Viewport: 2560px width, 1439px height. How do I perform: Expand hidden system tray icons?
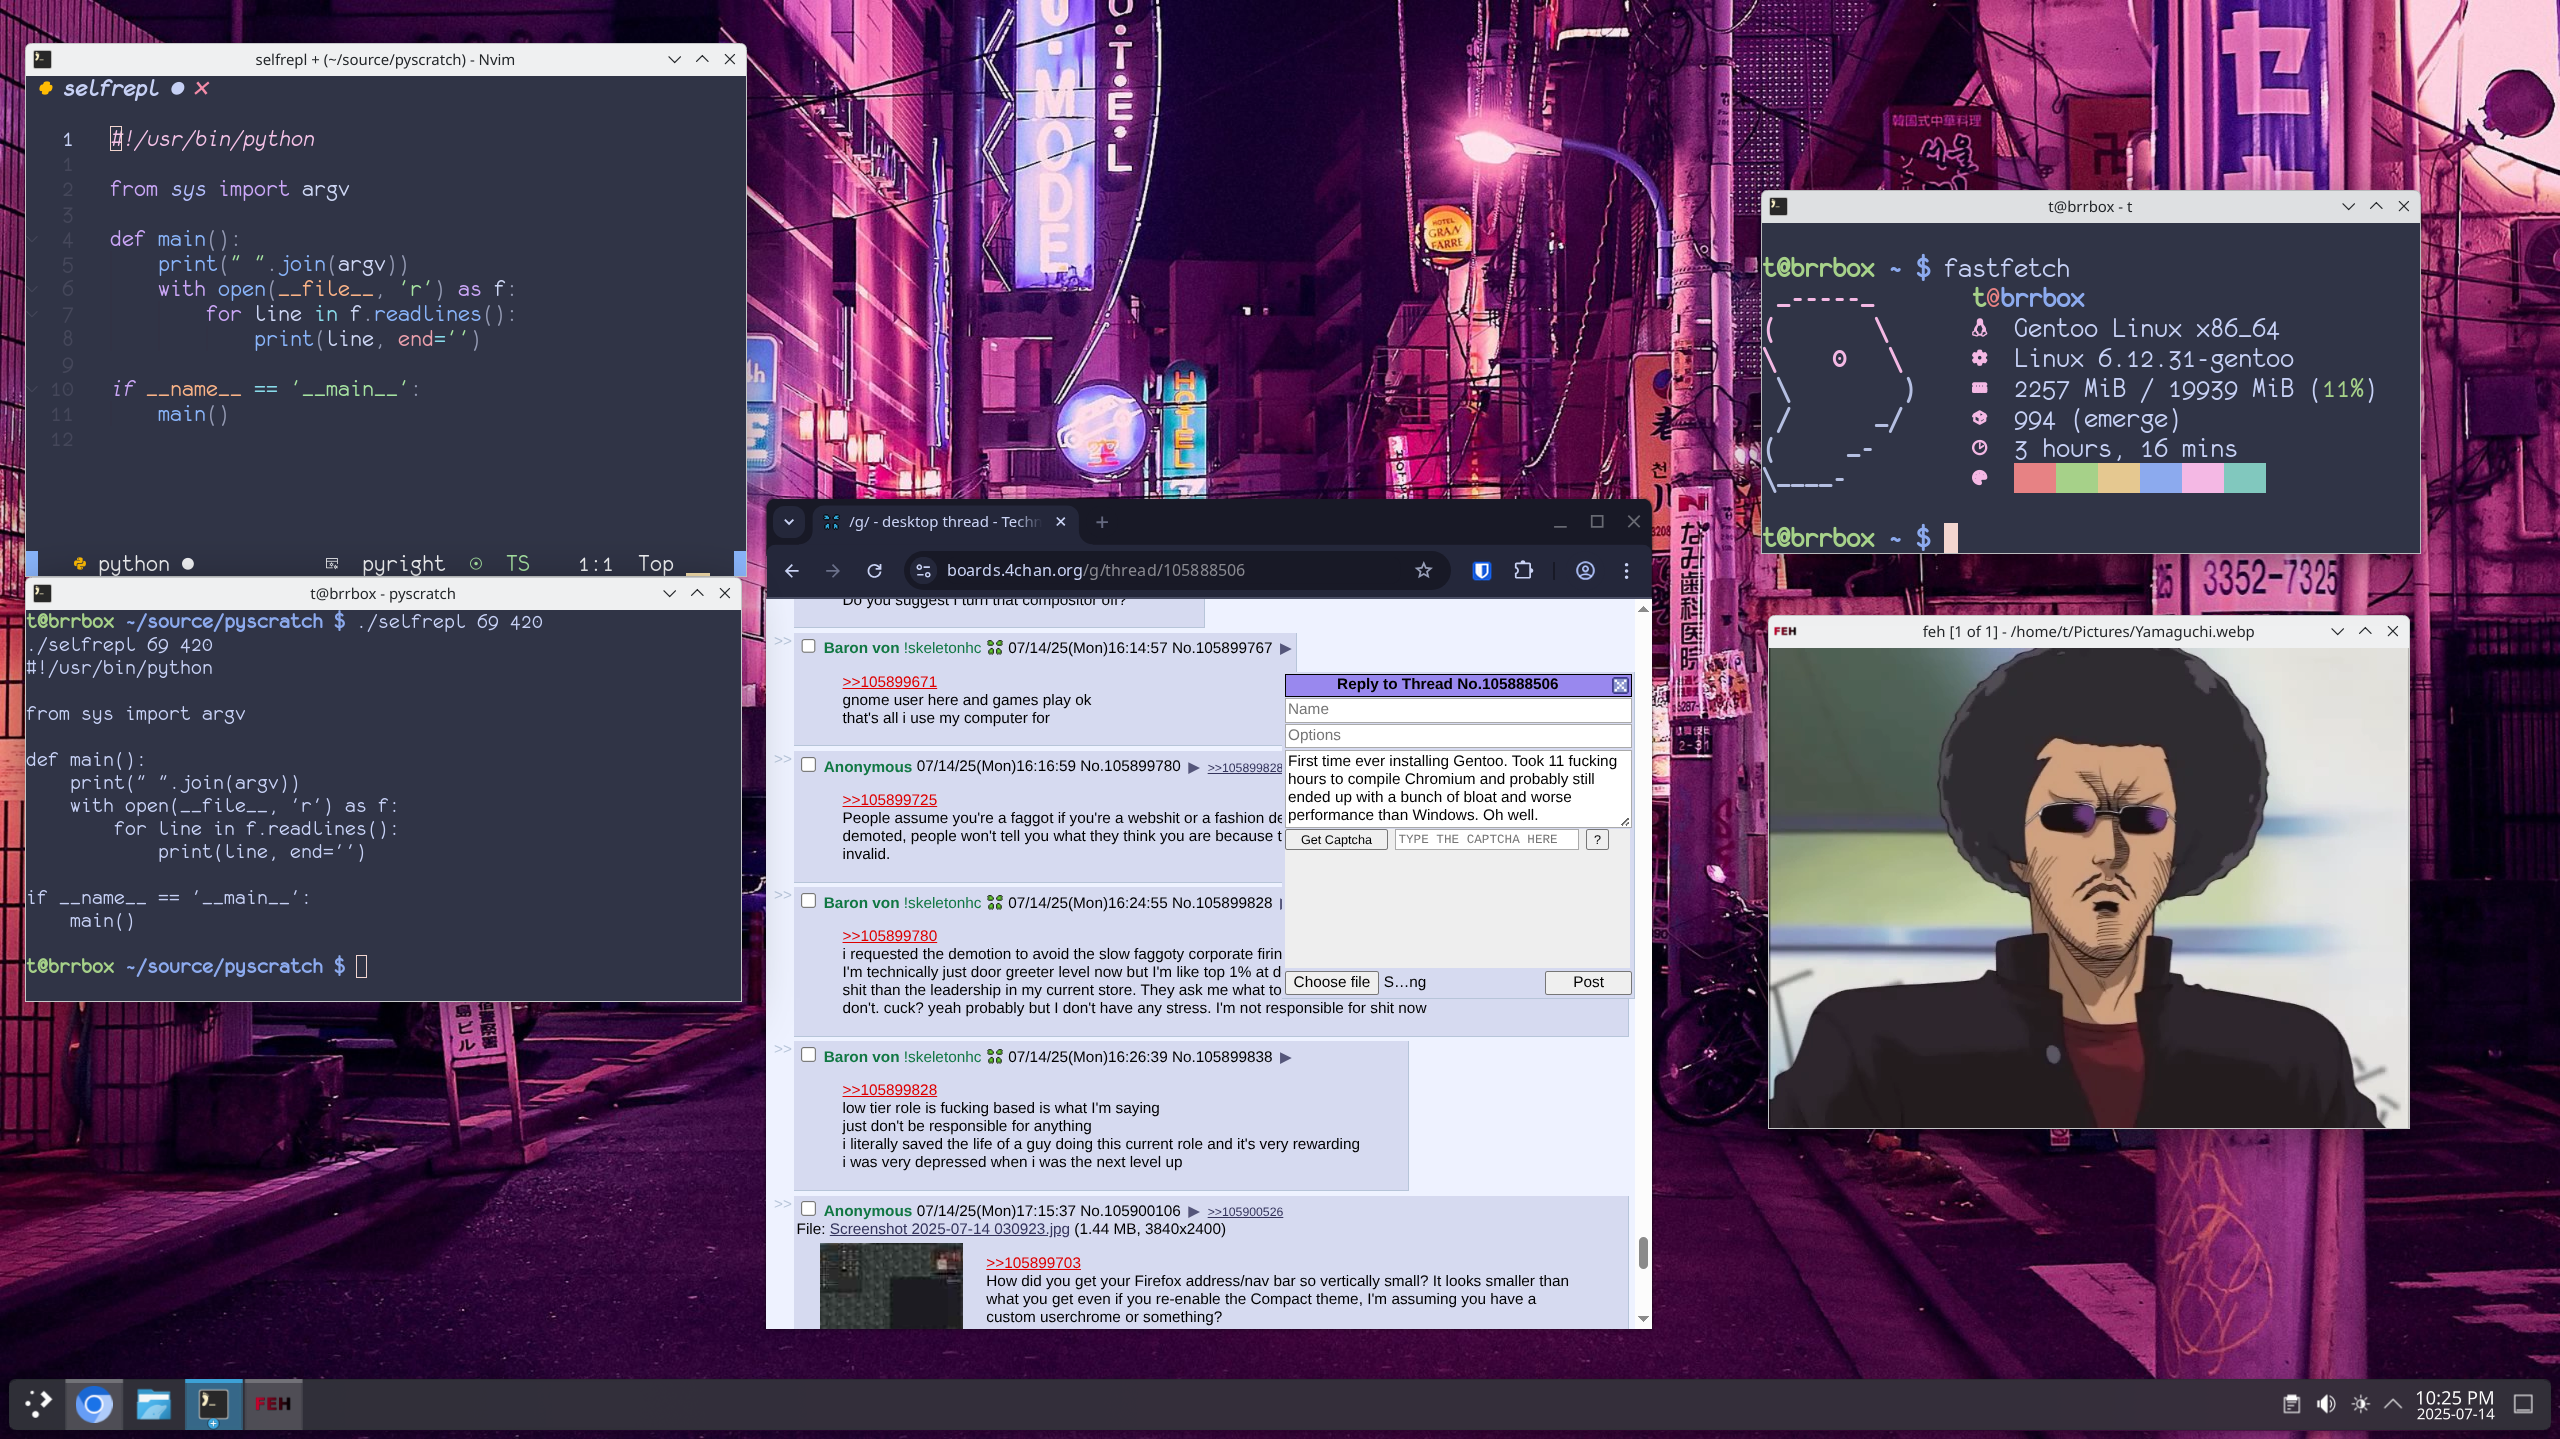pyautogui.click(x=2393, y=1404)
